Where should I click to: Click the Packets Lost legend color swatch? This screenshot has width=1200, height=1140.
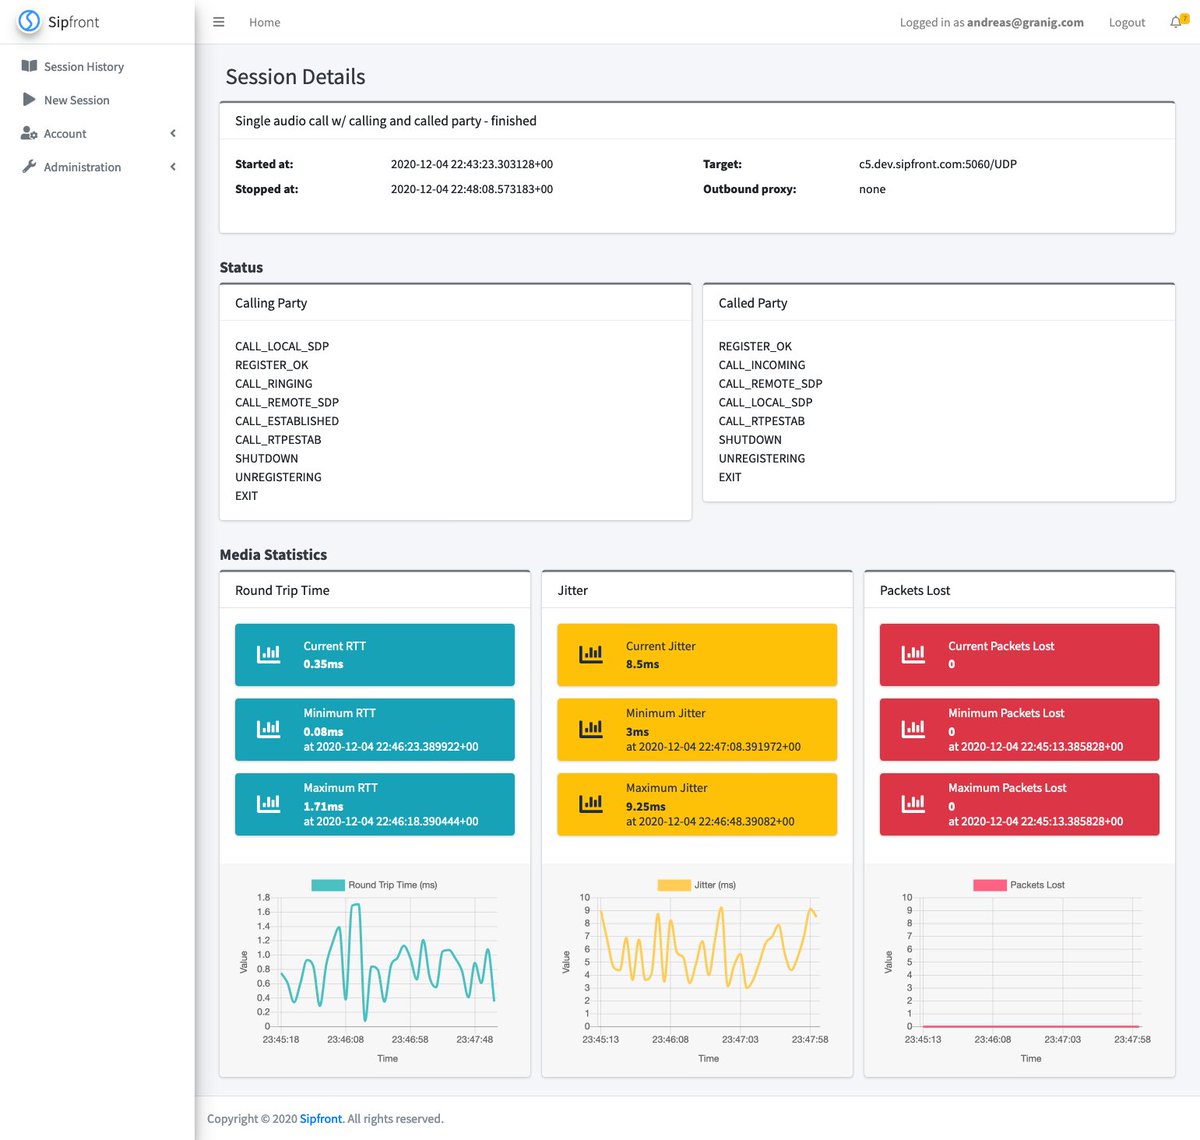988,884
